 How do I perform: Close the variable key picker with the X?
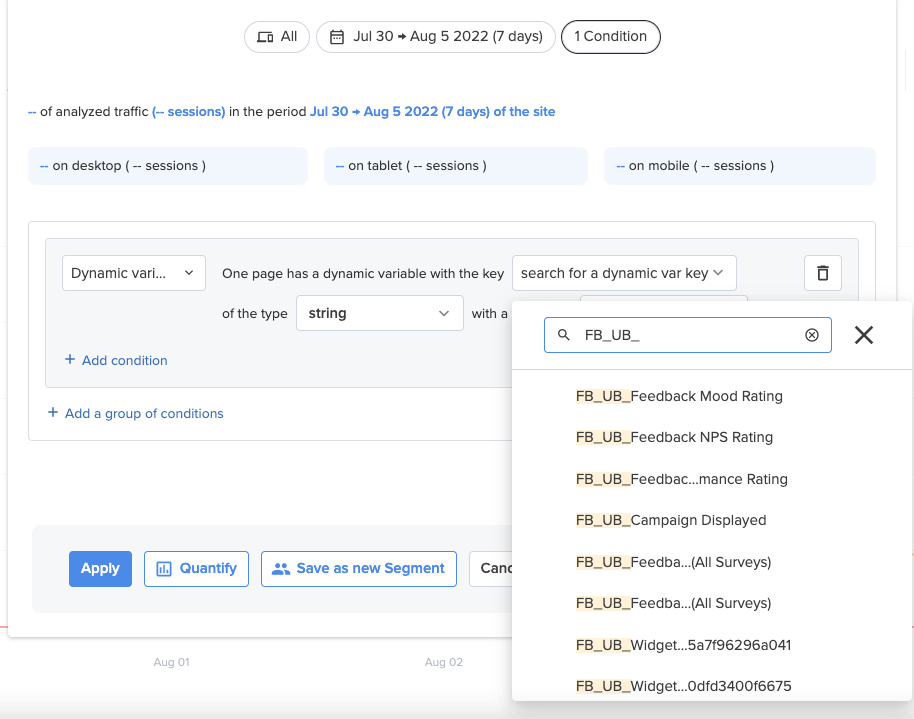tap(863, 335)
